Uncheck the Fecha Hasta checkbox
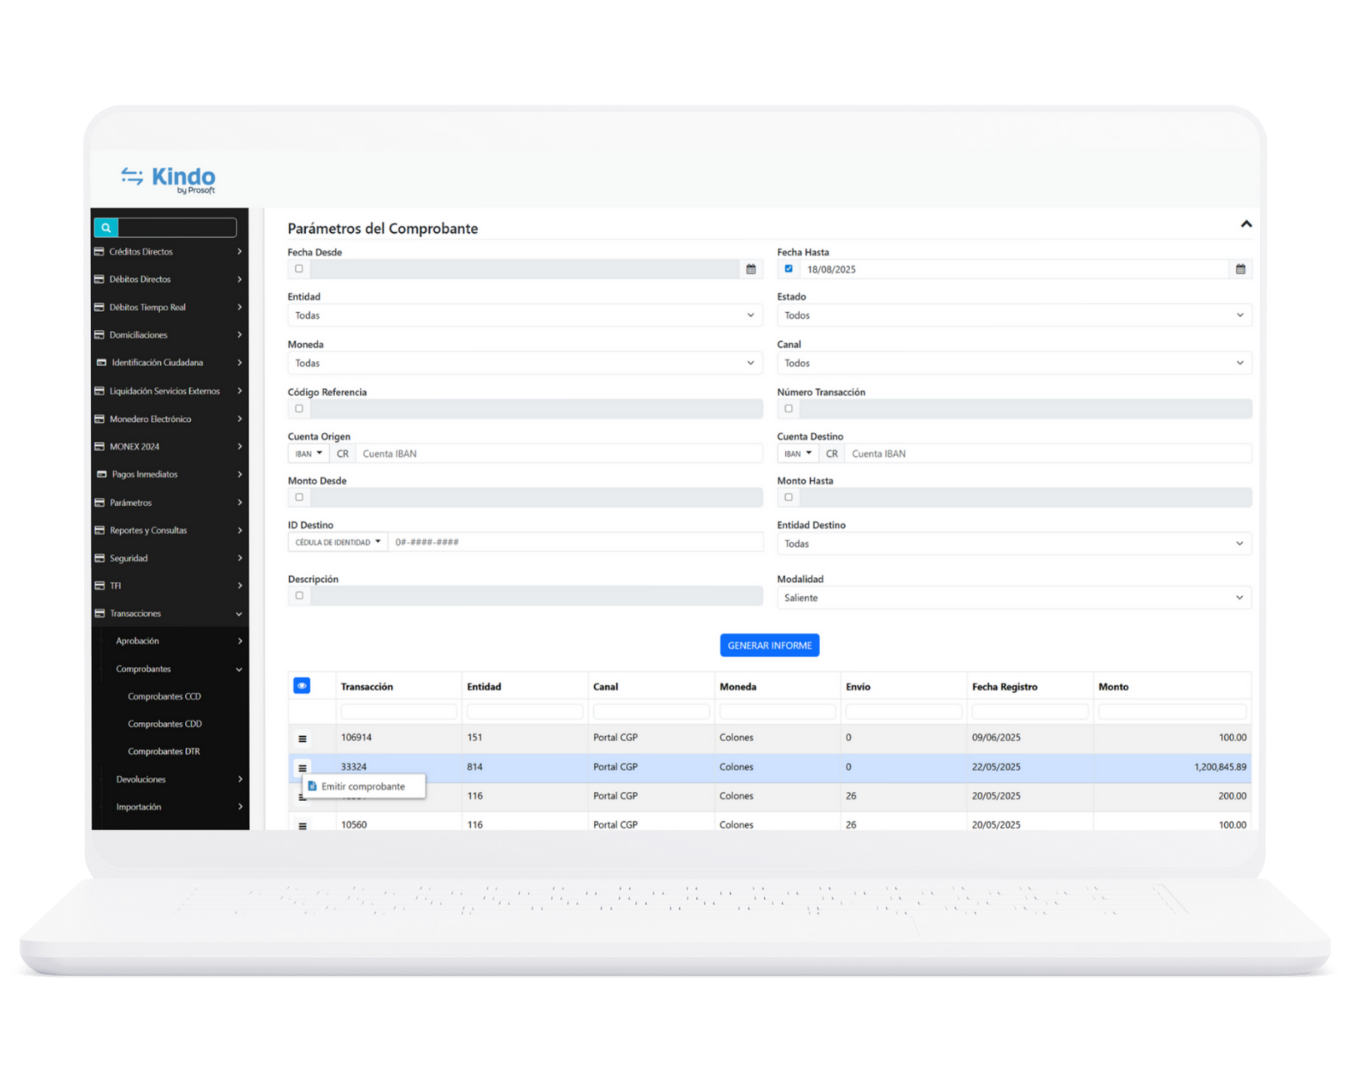Viewport: 1350px width, 1080px height. coord(788,269)
